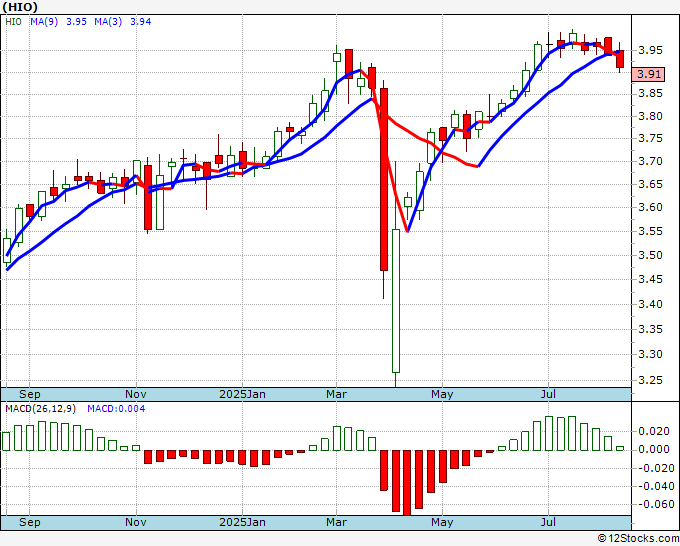Click the 3.80 price axis label

click(651, 116)
